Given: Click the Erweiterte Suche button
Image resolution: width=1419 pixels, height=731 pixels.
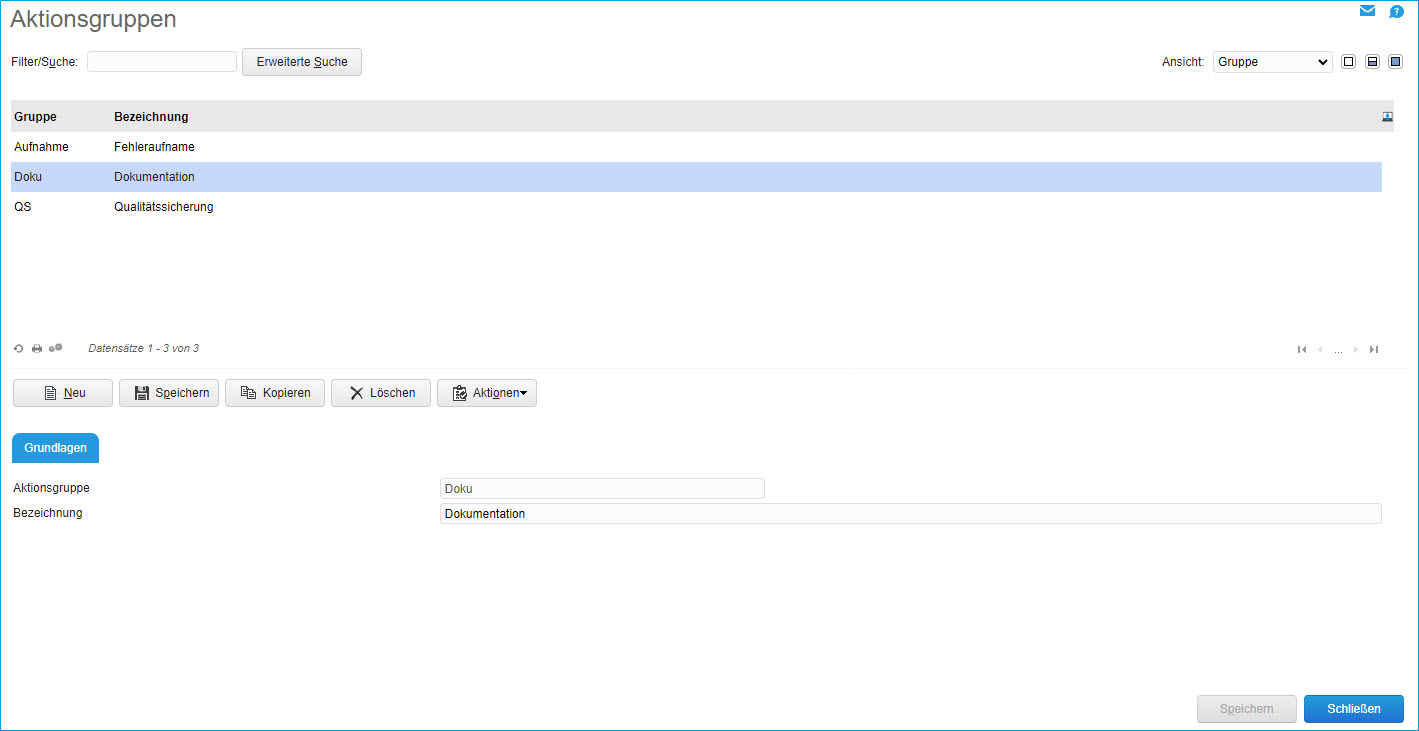Looking at the screenshot, I should pos(302,62).
